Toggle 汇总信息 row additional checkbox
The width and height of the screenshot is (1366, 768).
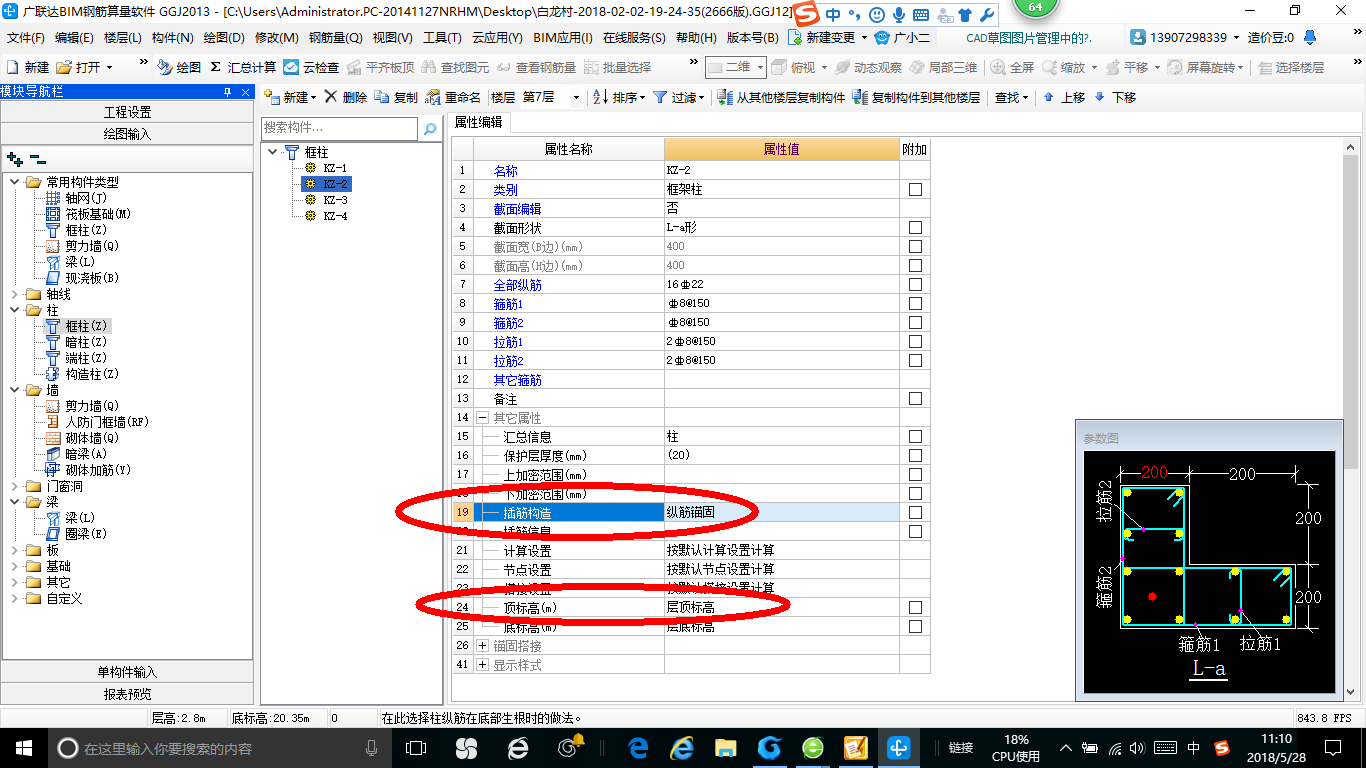click(915, 437)
